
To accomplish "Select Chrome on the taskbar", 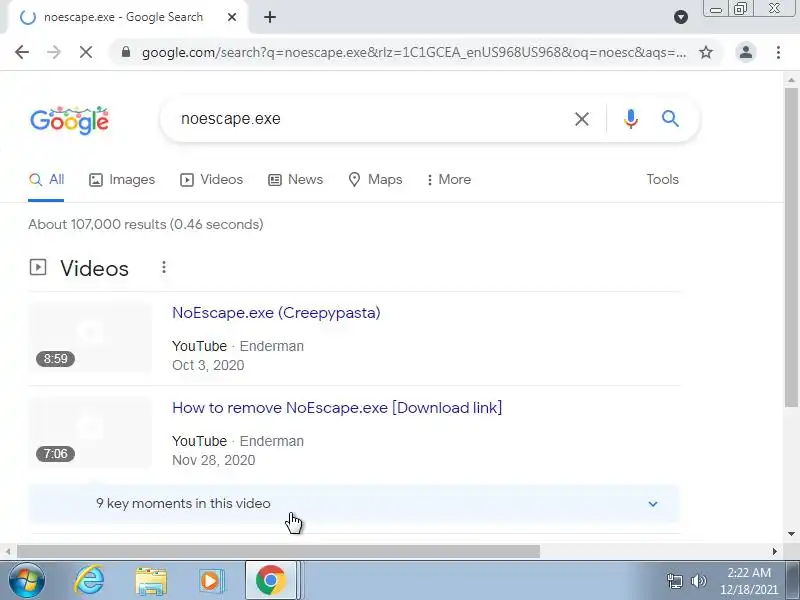I will point(270,581).
